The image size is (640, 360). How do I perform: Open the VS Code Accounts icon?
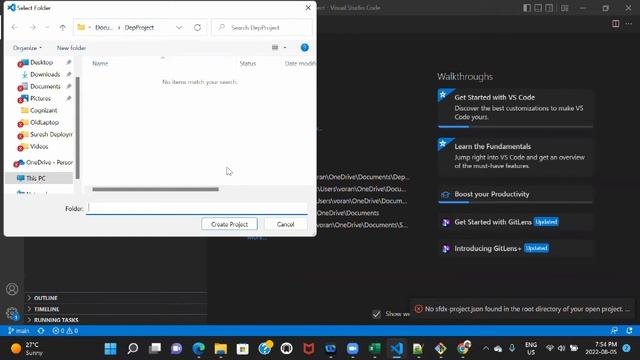(12, 289)
